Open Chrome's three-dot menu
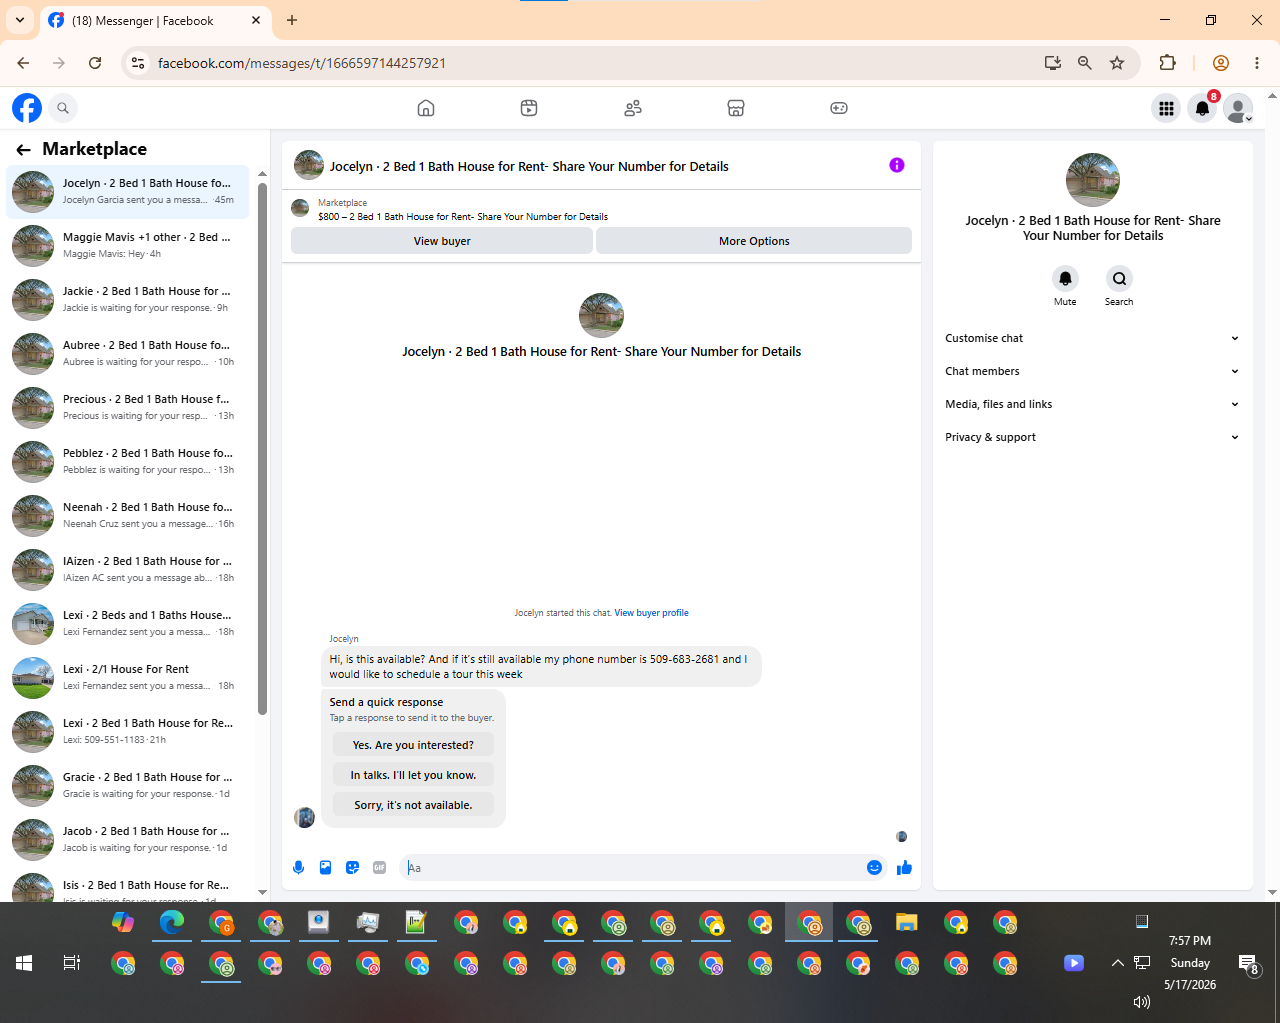1280x1023 pixels. click(1257, 63)
